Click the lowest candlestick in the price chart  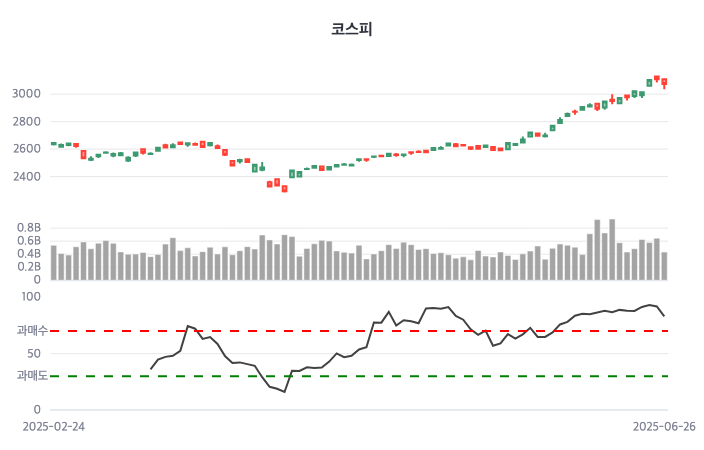pos(284,188)
